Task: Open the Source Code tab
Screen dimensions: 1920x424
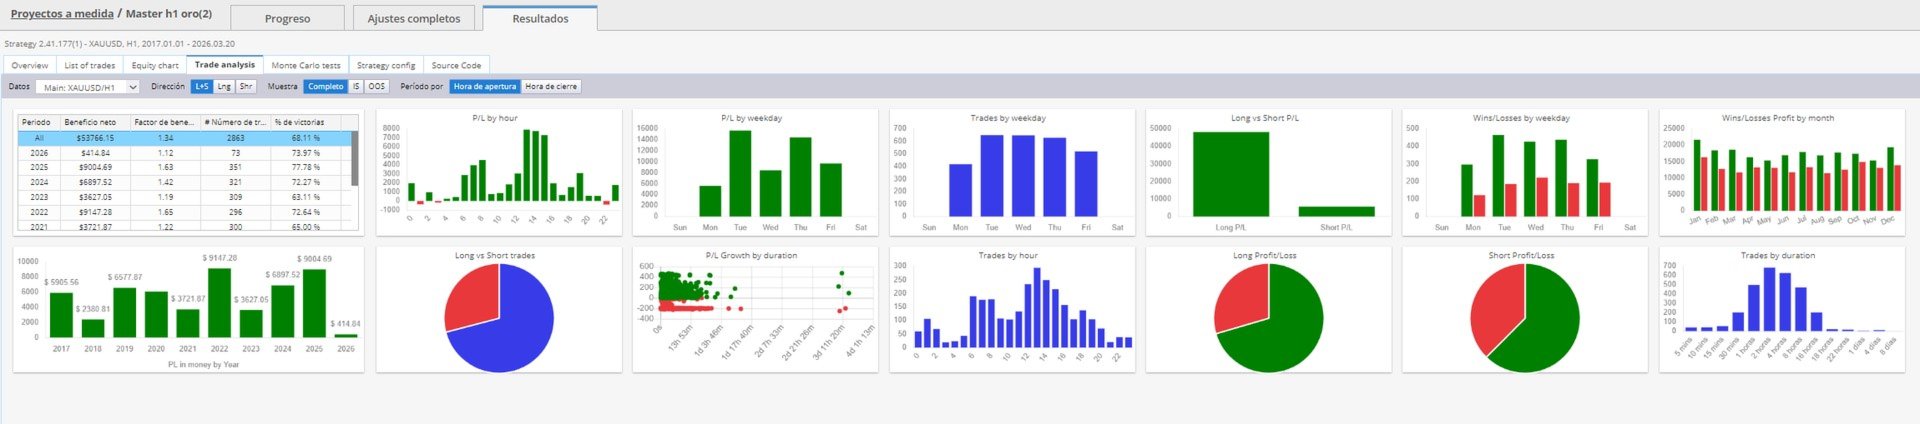Action: click(x=456, y=65)
